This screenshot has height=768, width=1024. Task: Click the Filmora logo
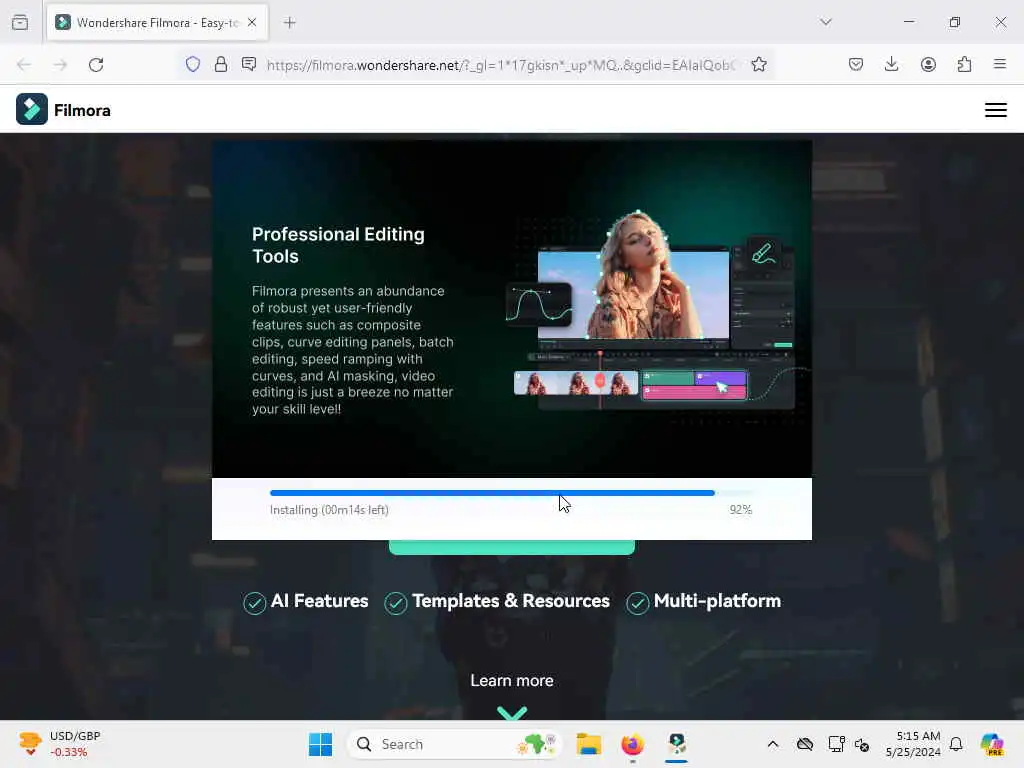click(x=63, y=109)
